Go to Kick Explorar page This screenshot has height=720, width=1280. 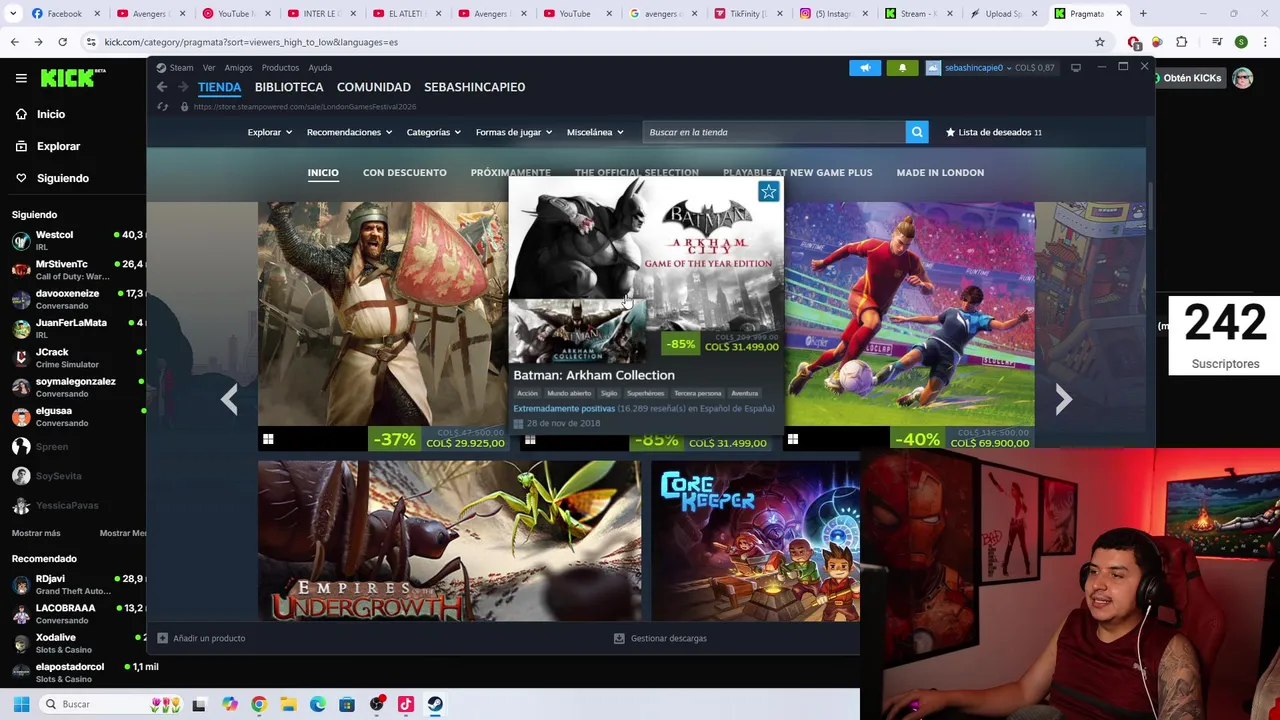tap(58, 146)
